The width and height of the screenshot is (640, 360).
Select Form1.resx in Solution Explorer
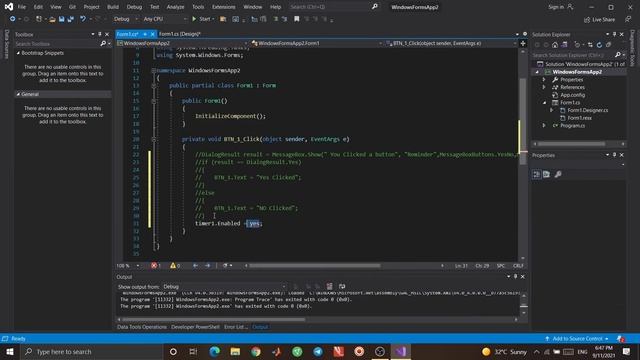580,118
